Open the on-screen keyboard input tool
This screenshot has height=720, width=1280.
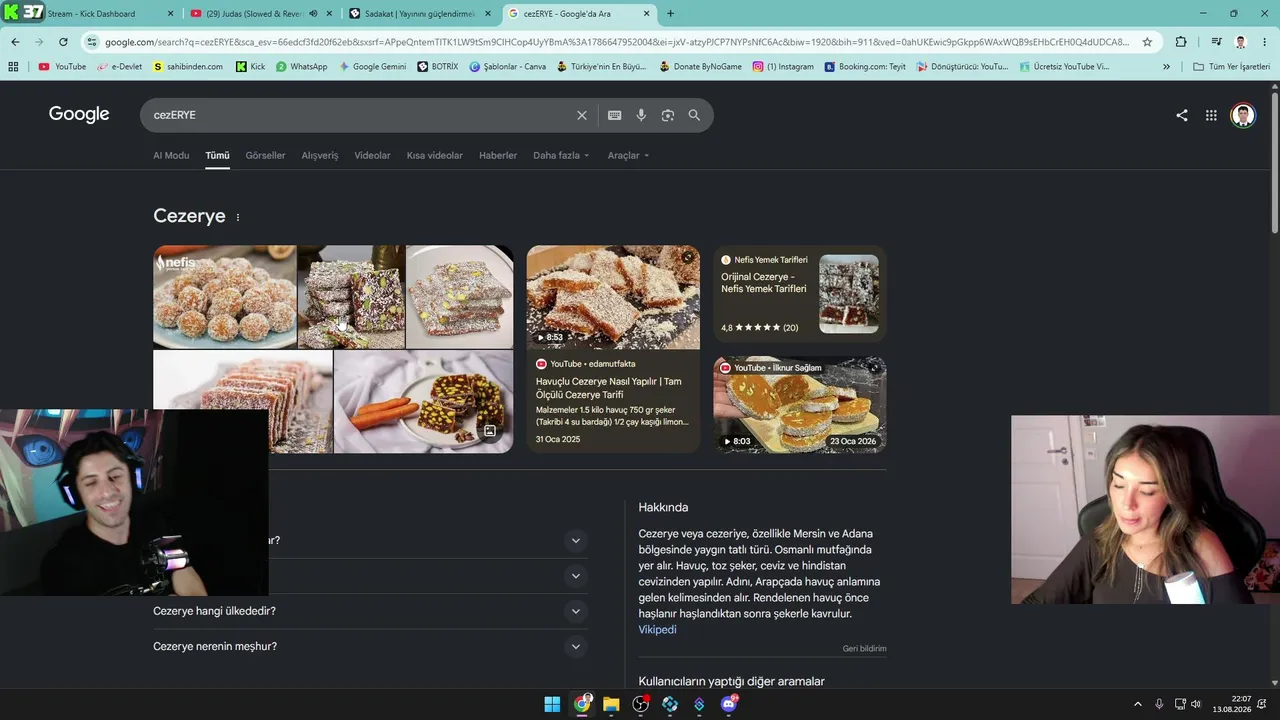pos(615,115)
